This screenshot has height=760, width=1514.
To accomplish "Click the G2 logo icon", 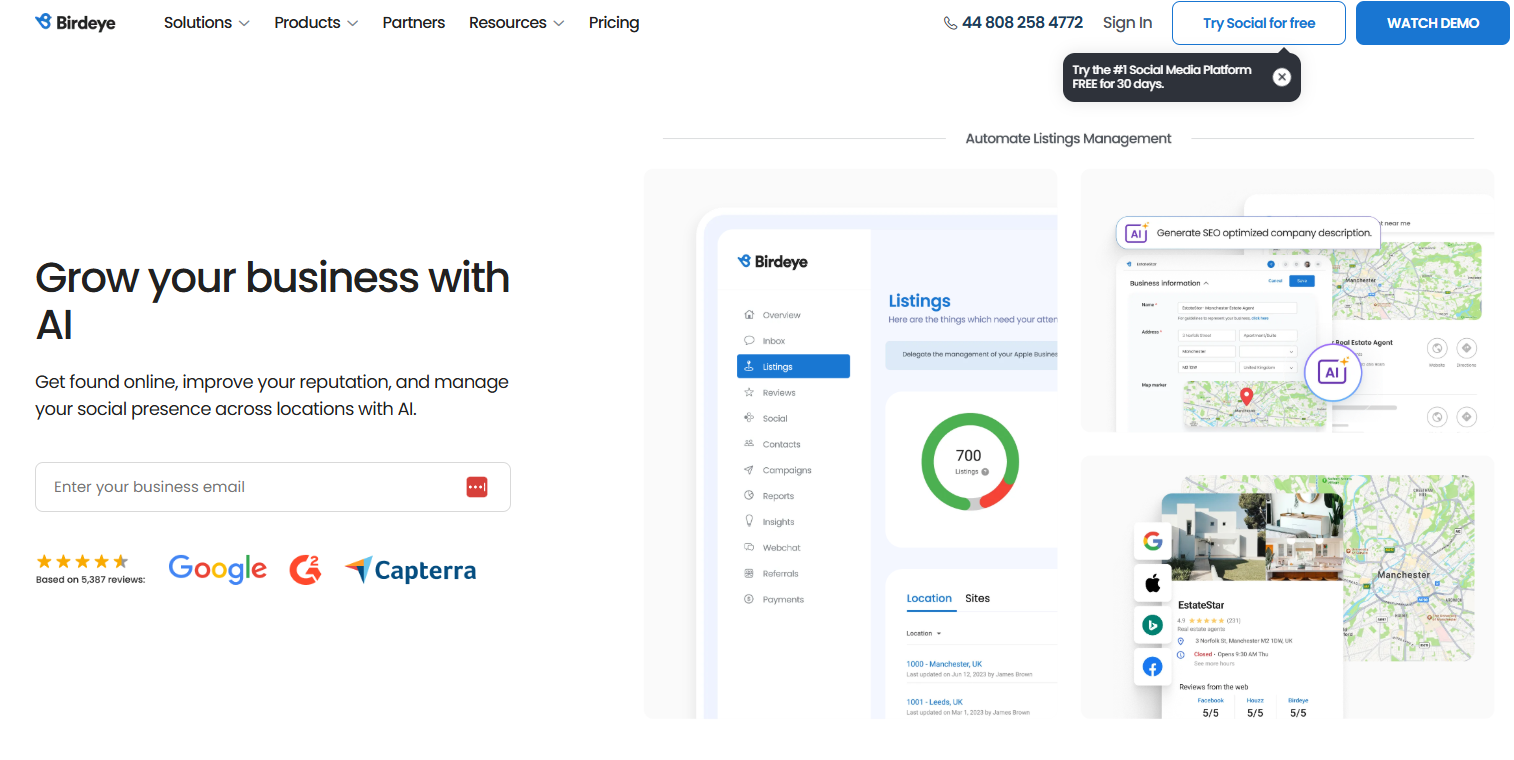I will click(x=306, y=569).
